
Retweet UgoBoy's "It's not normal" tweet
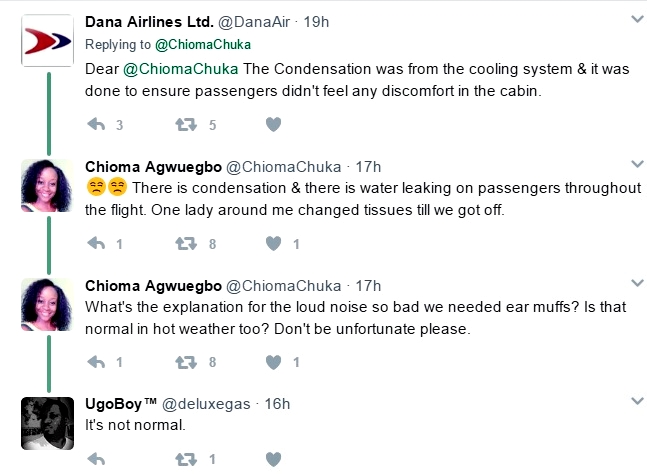coord(186,459)
